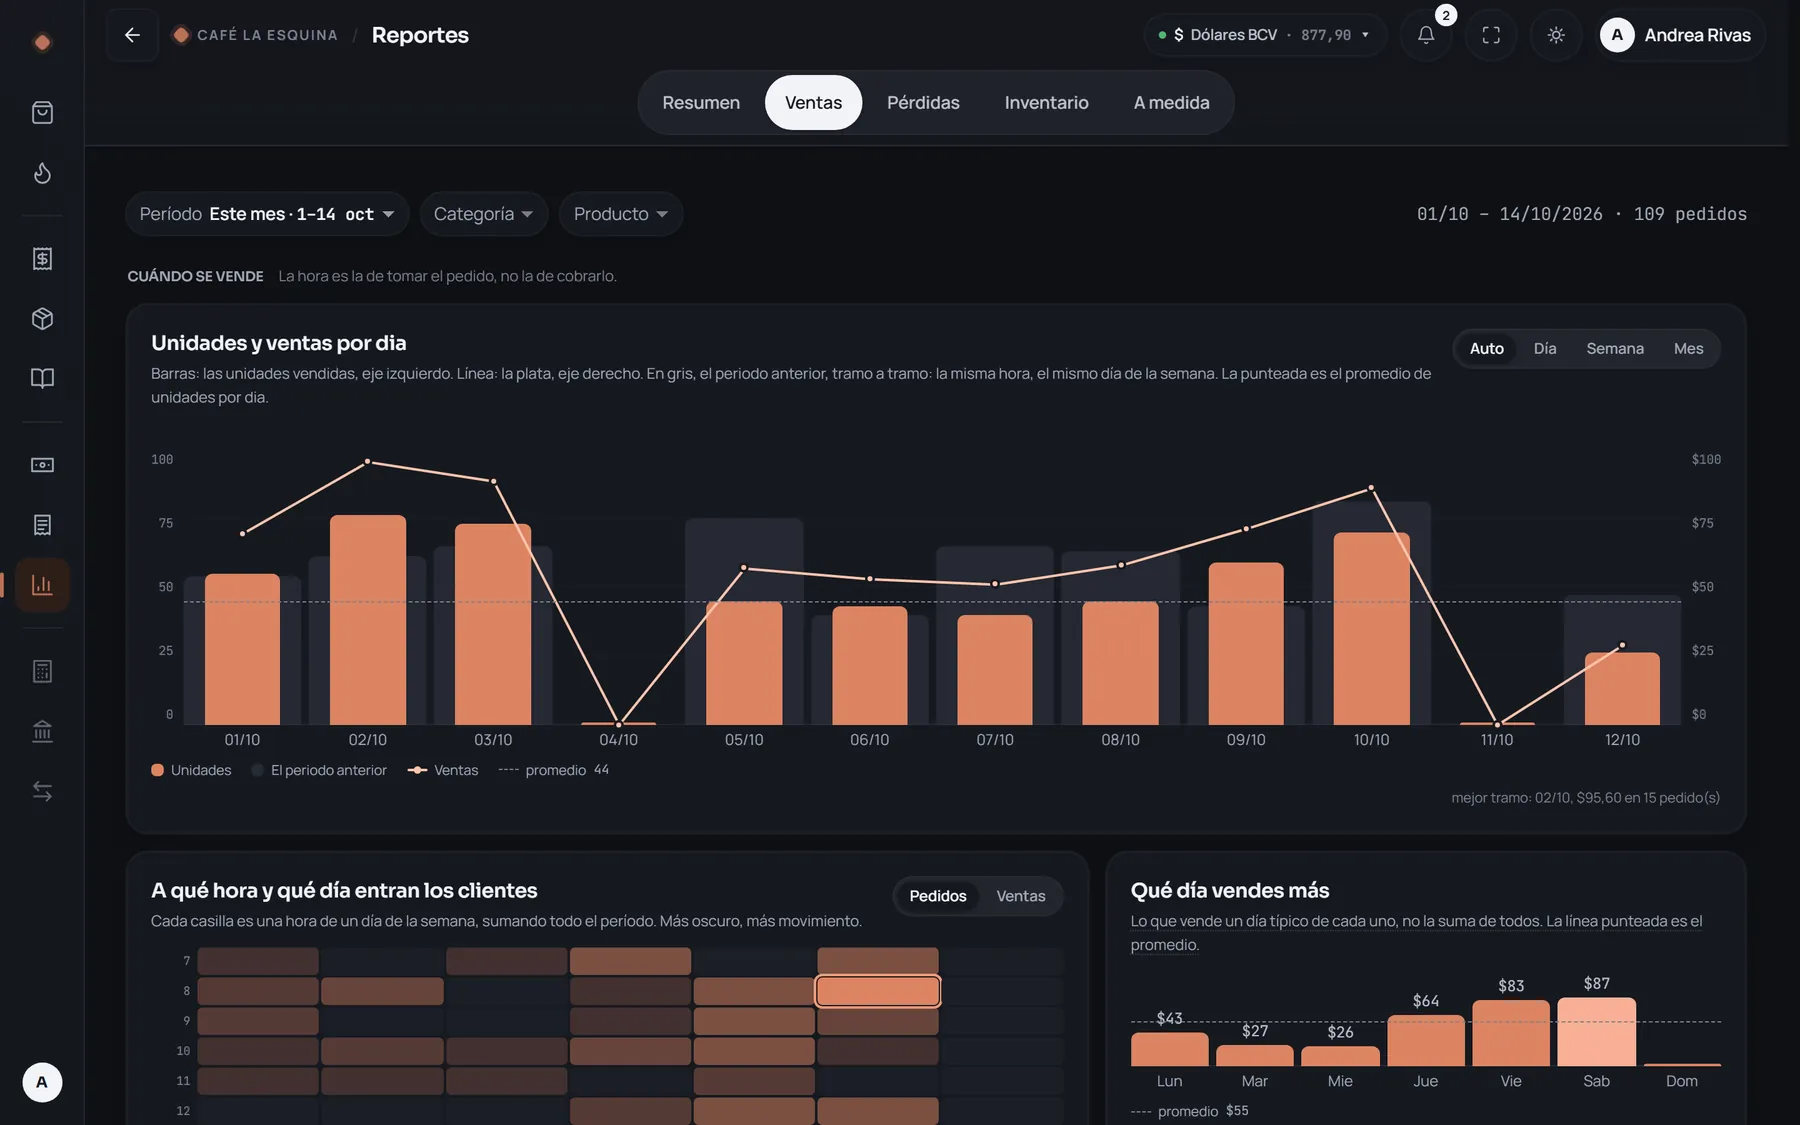Go to the Inventario tab
Screen dimensions: 1800x1125
(1046, 103)
